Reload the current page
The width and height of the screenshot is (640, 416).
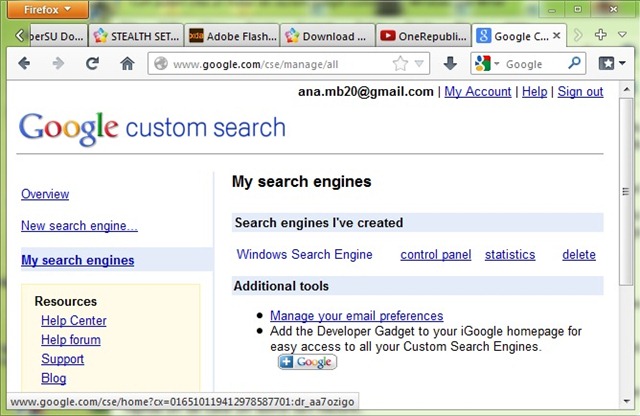point(92,63)
